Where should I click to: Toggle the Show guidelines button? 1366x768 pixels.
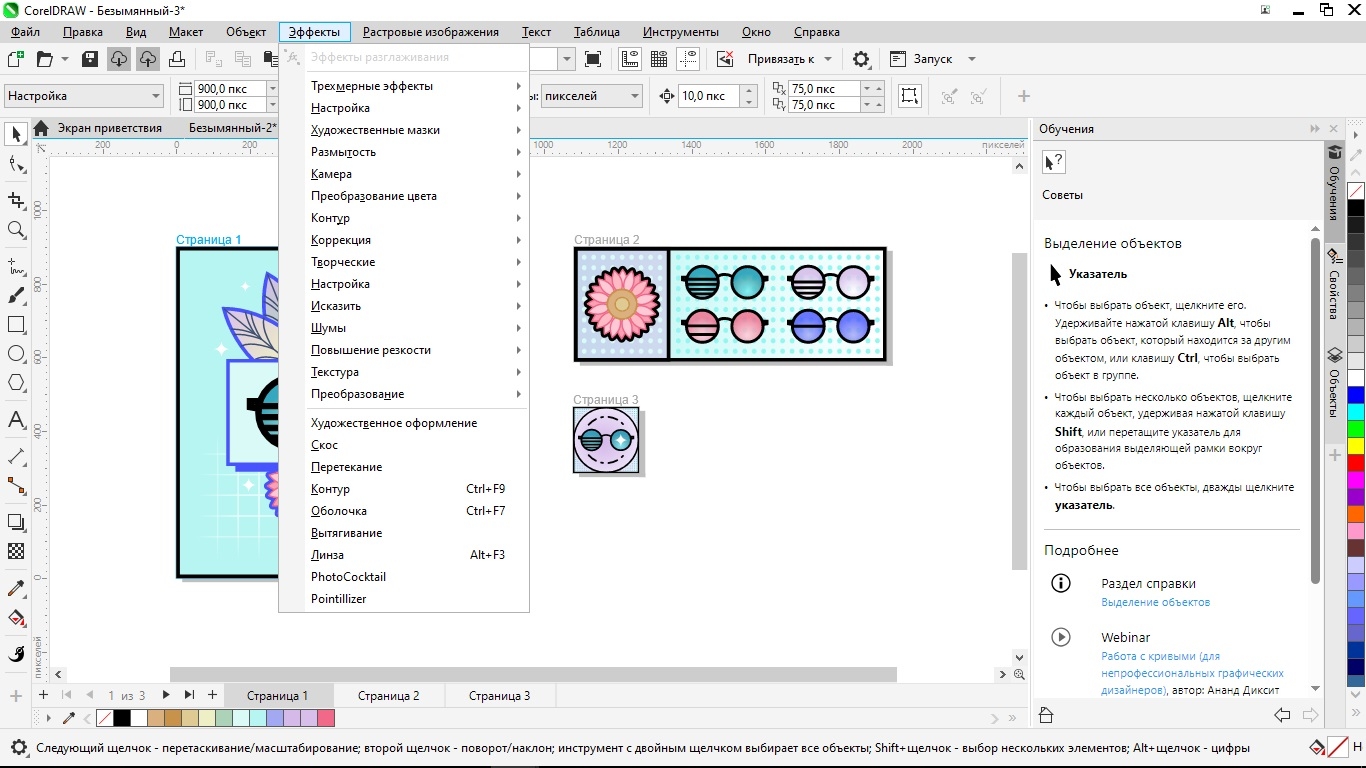(x=688, y=59)
